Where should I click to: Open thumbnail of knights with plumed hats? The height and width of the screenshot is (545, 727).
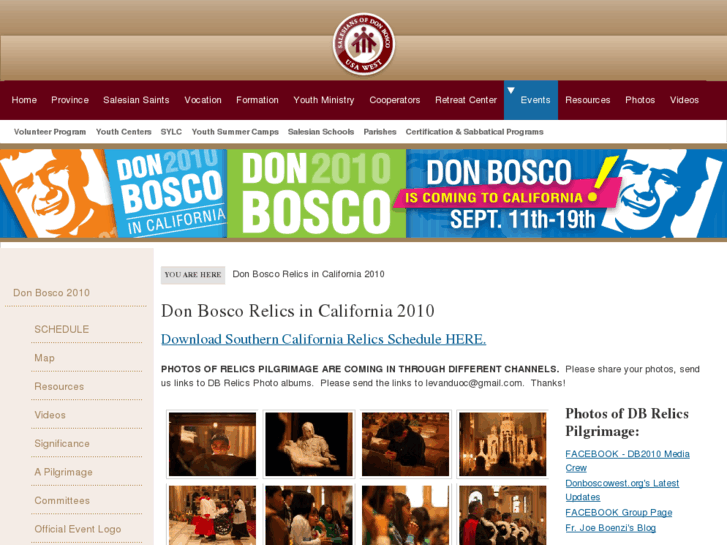click(x=503, y=515)
